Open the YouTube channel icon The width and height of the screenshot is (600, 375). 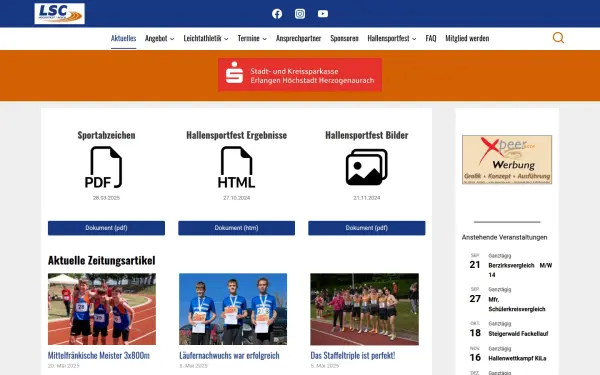[x=323, y=14]
